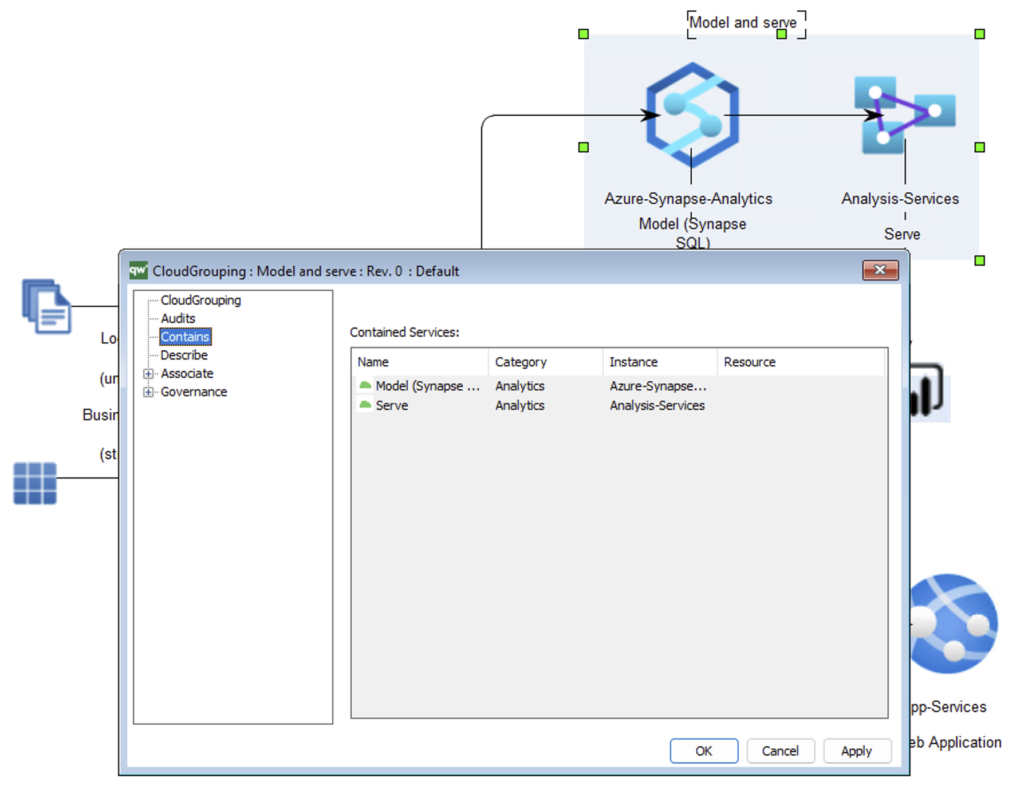This screenshot has height=790, width=1024.
Task: Click the Apply button
Action: coord(857,751)
